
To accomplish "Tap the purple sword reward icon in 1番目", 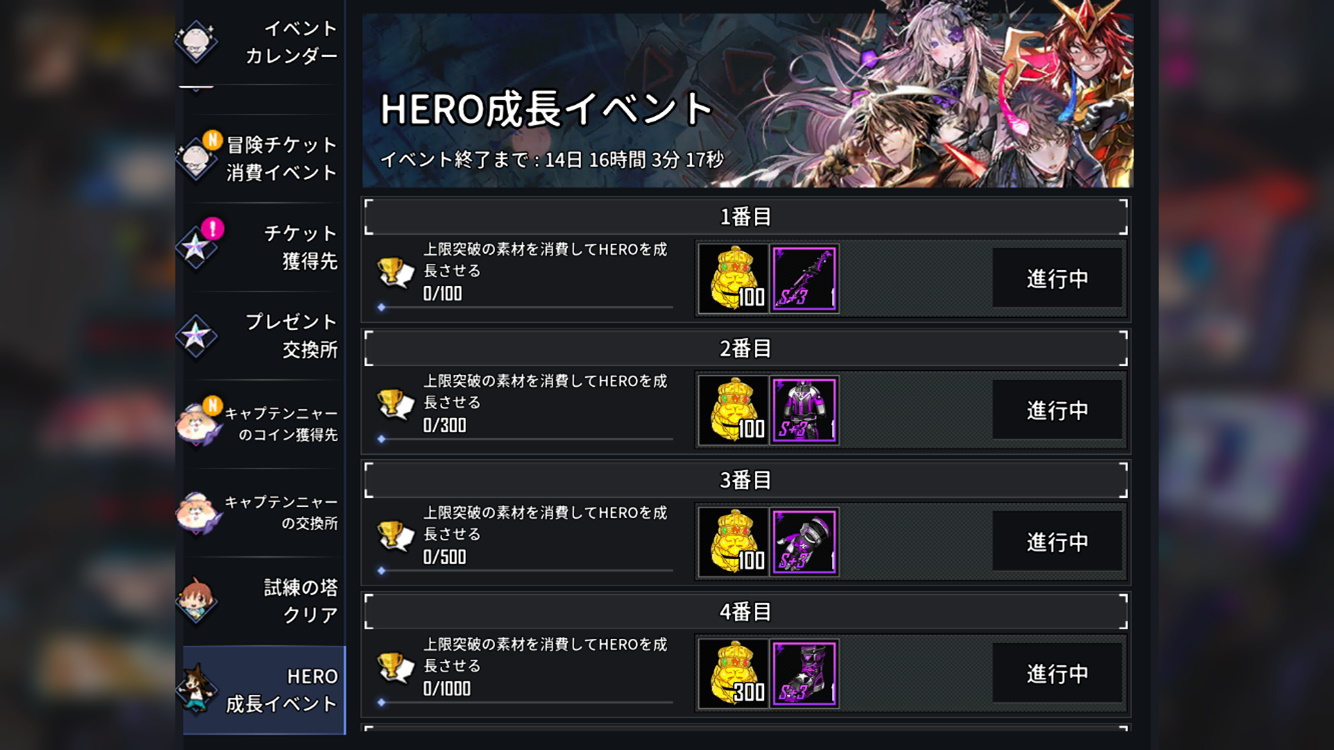I will pyautogui.click(x=804, y=278).
